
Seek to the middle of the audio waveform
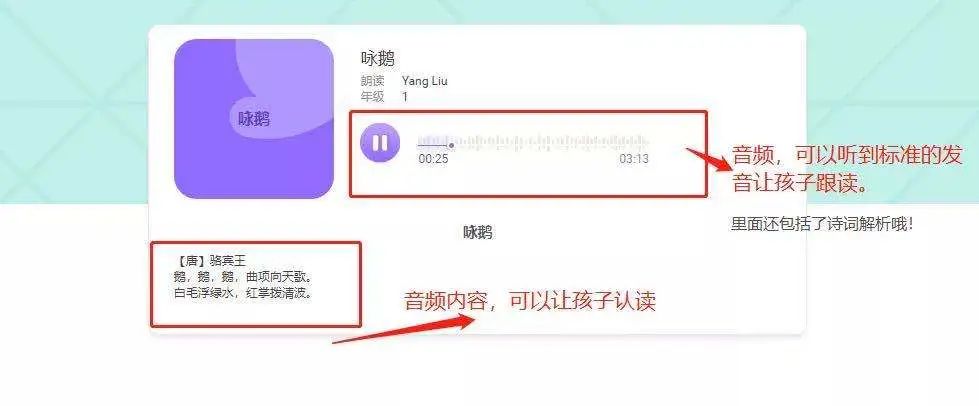pos(533,143)
